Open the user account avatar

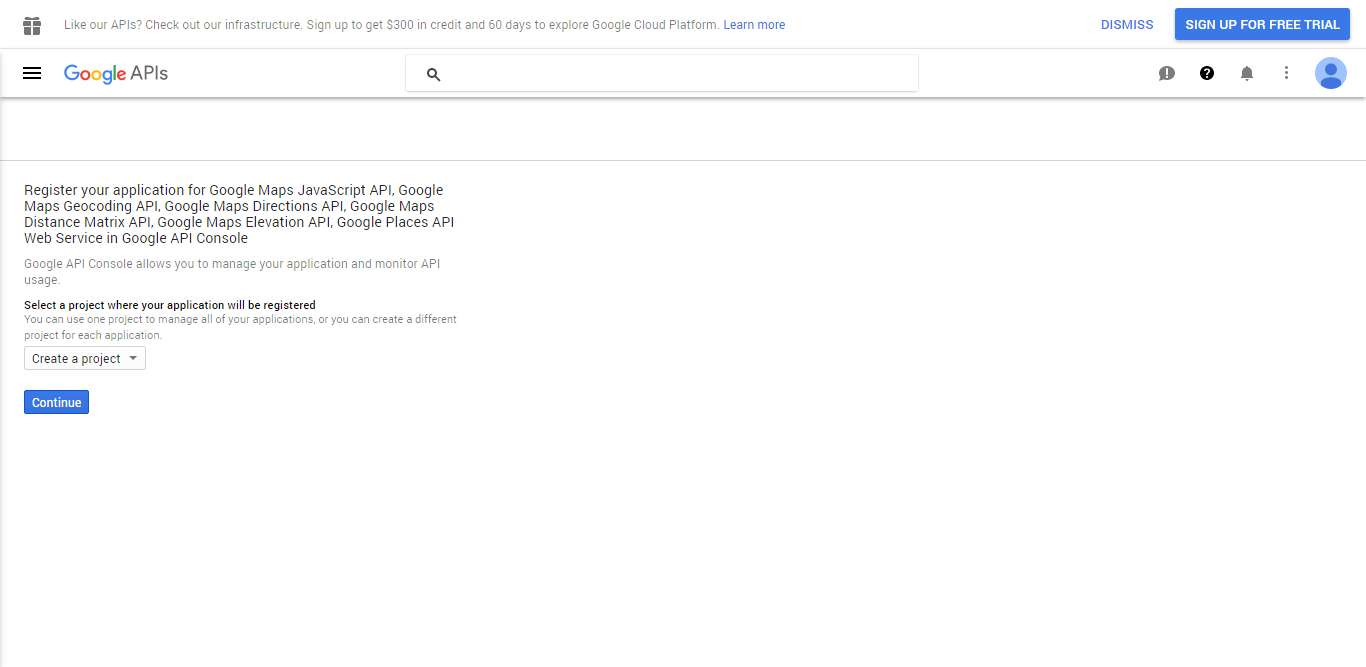tap(1331, 73)
